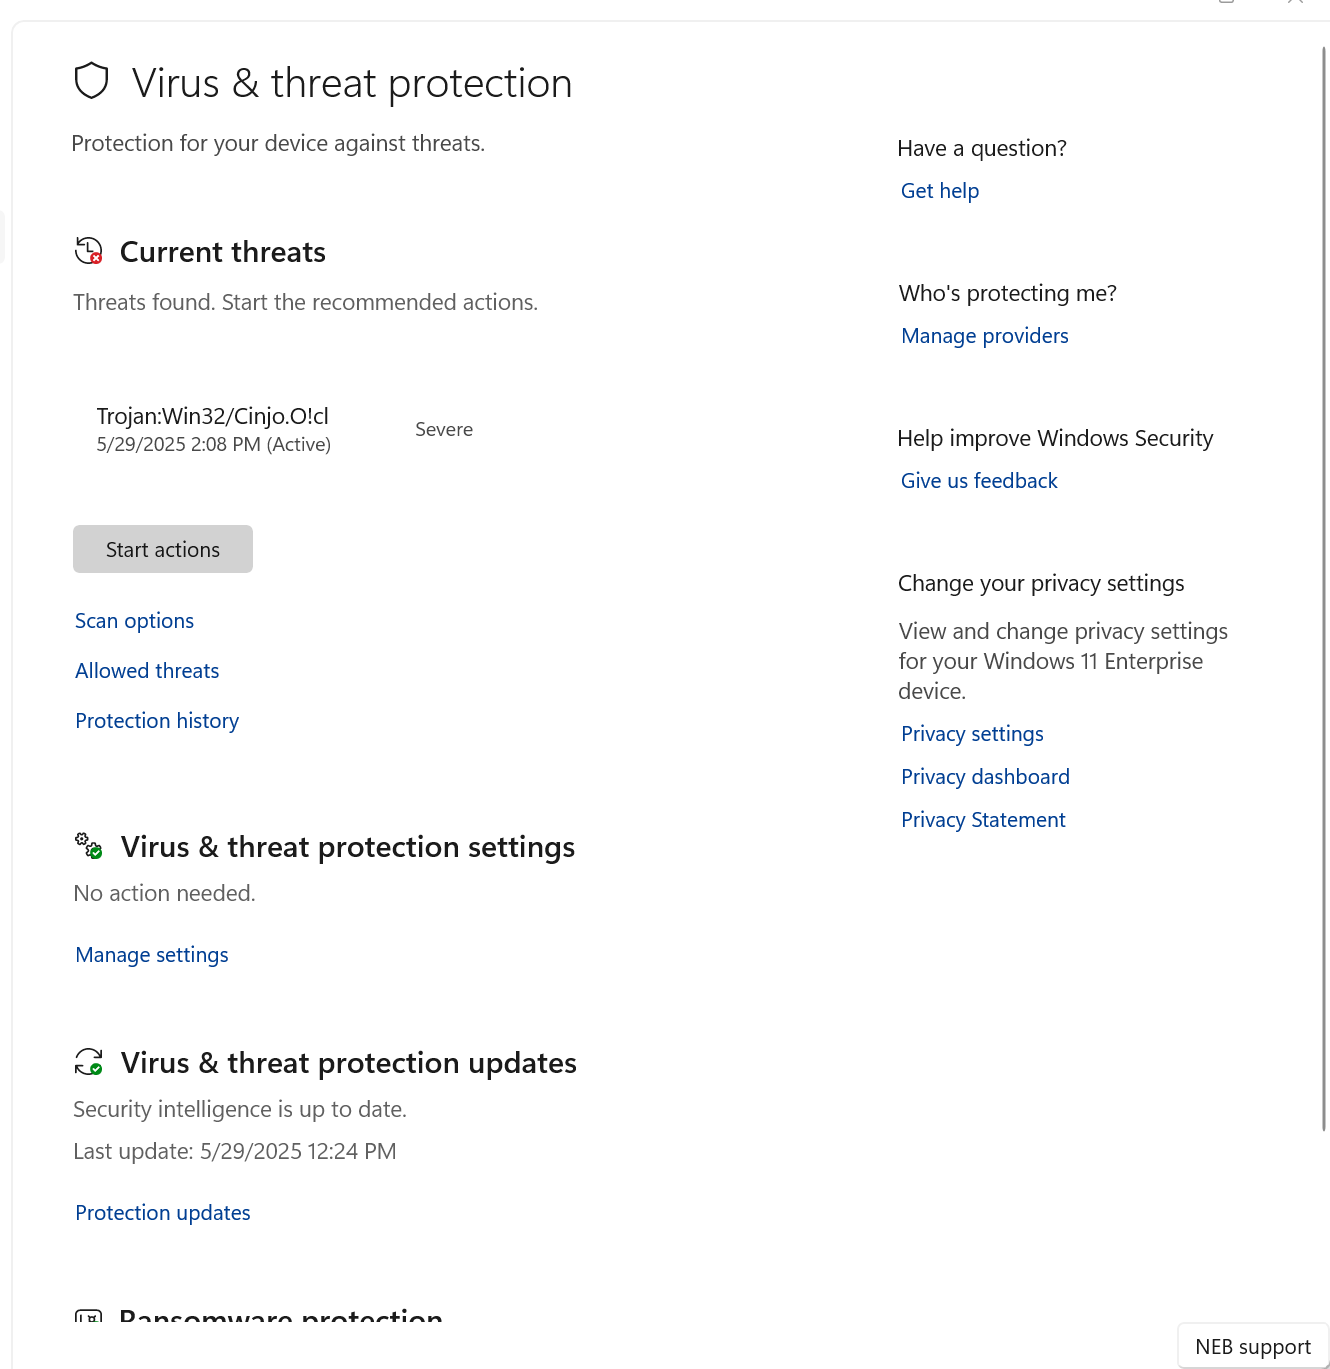View Allowed threats

click(x=147, y=670)
